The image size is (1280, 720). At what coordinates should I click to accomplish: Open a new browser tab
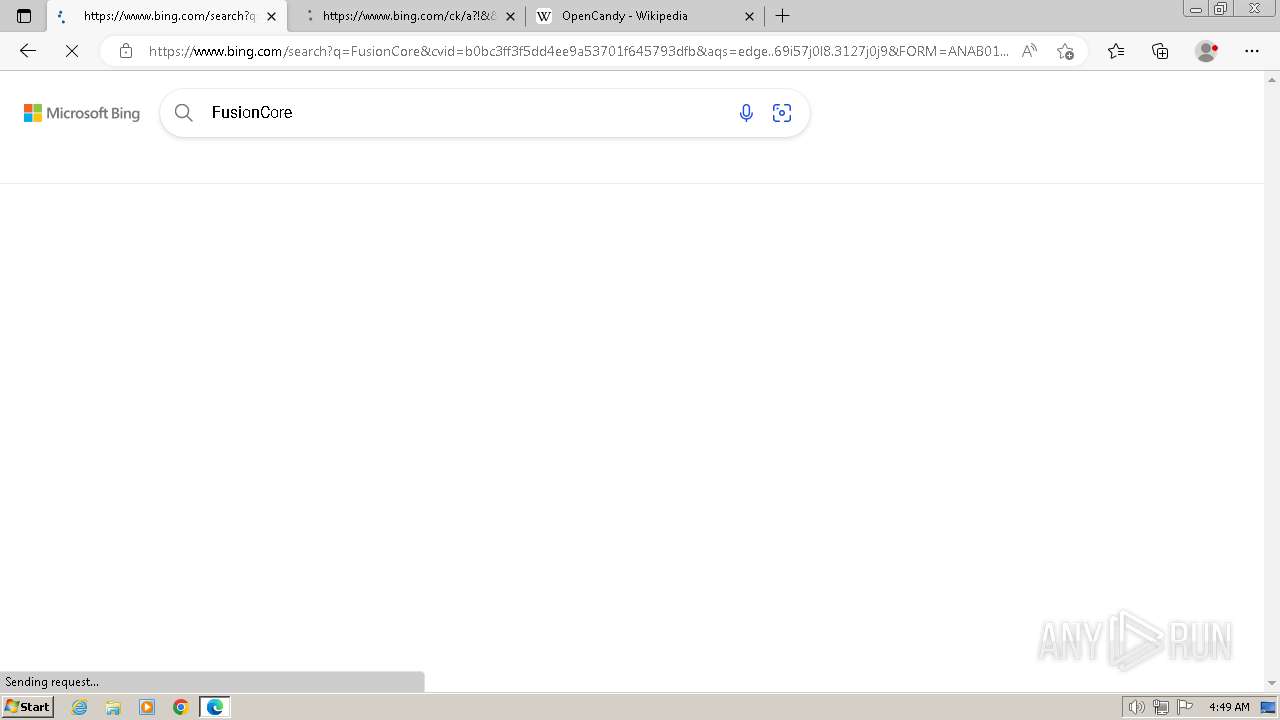(x=782, y=16)
